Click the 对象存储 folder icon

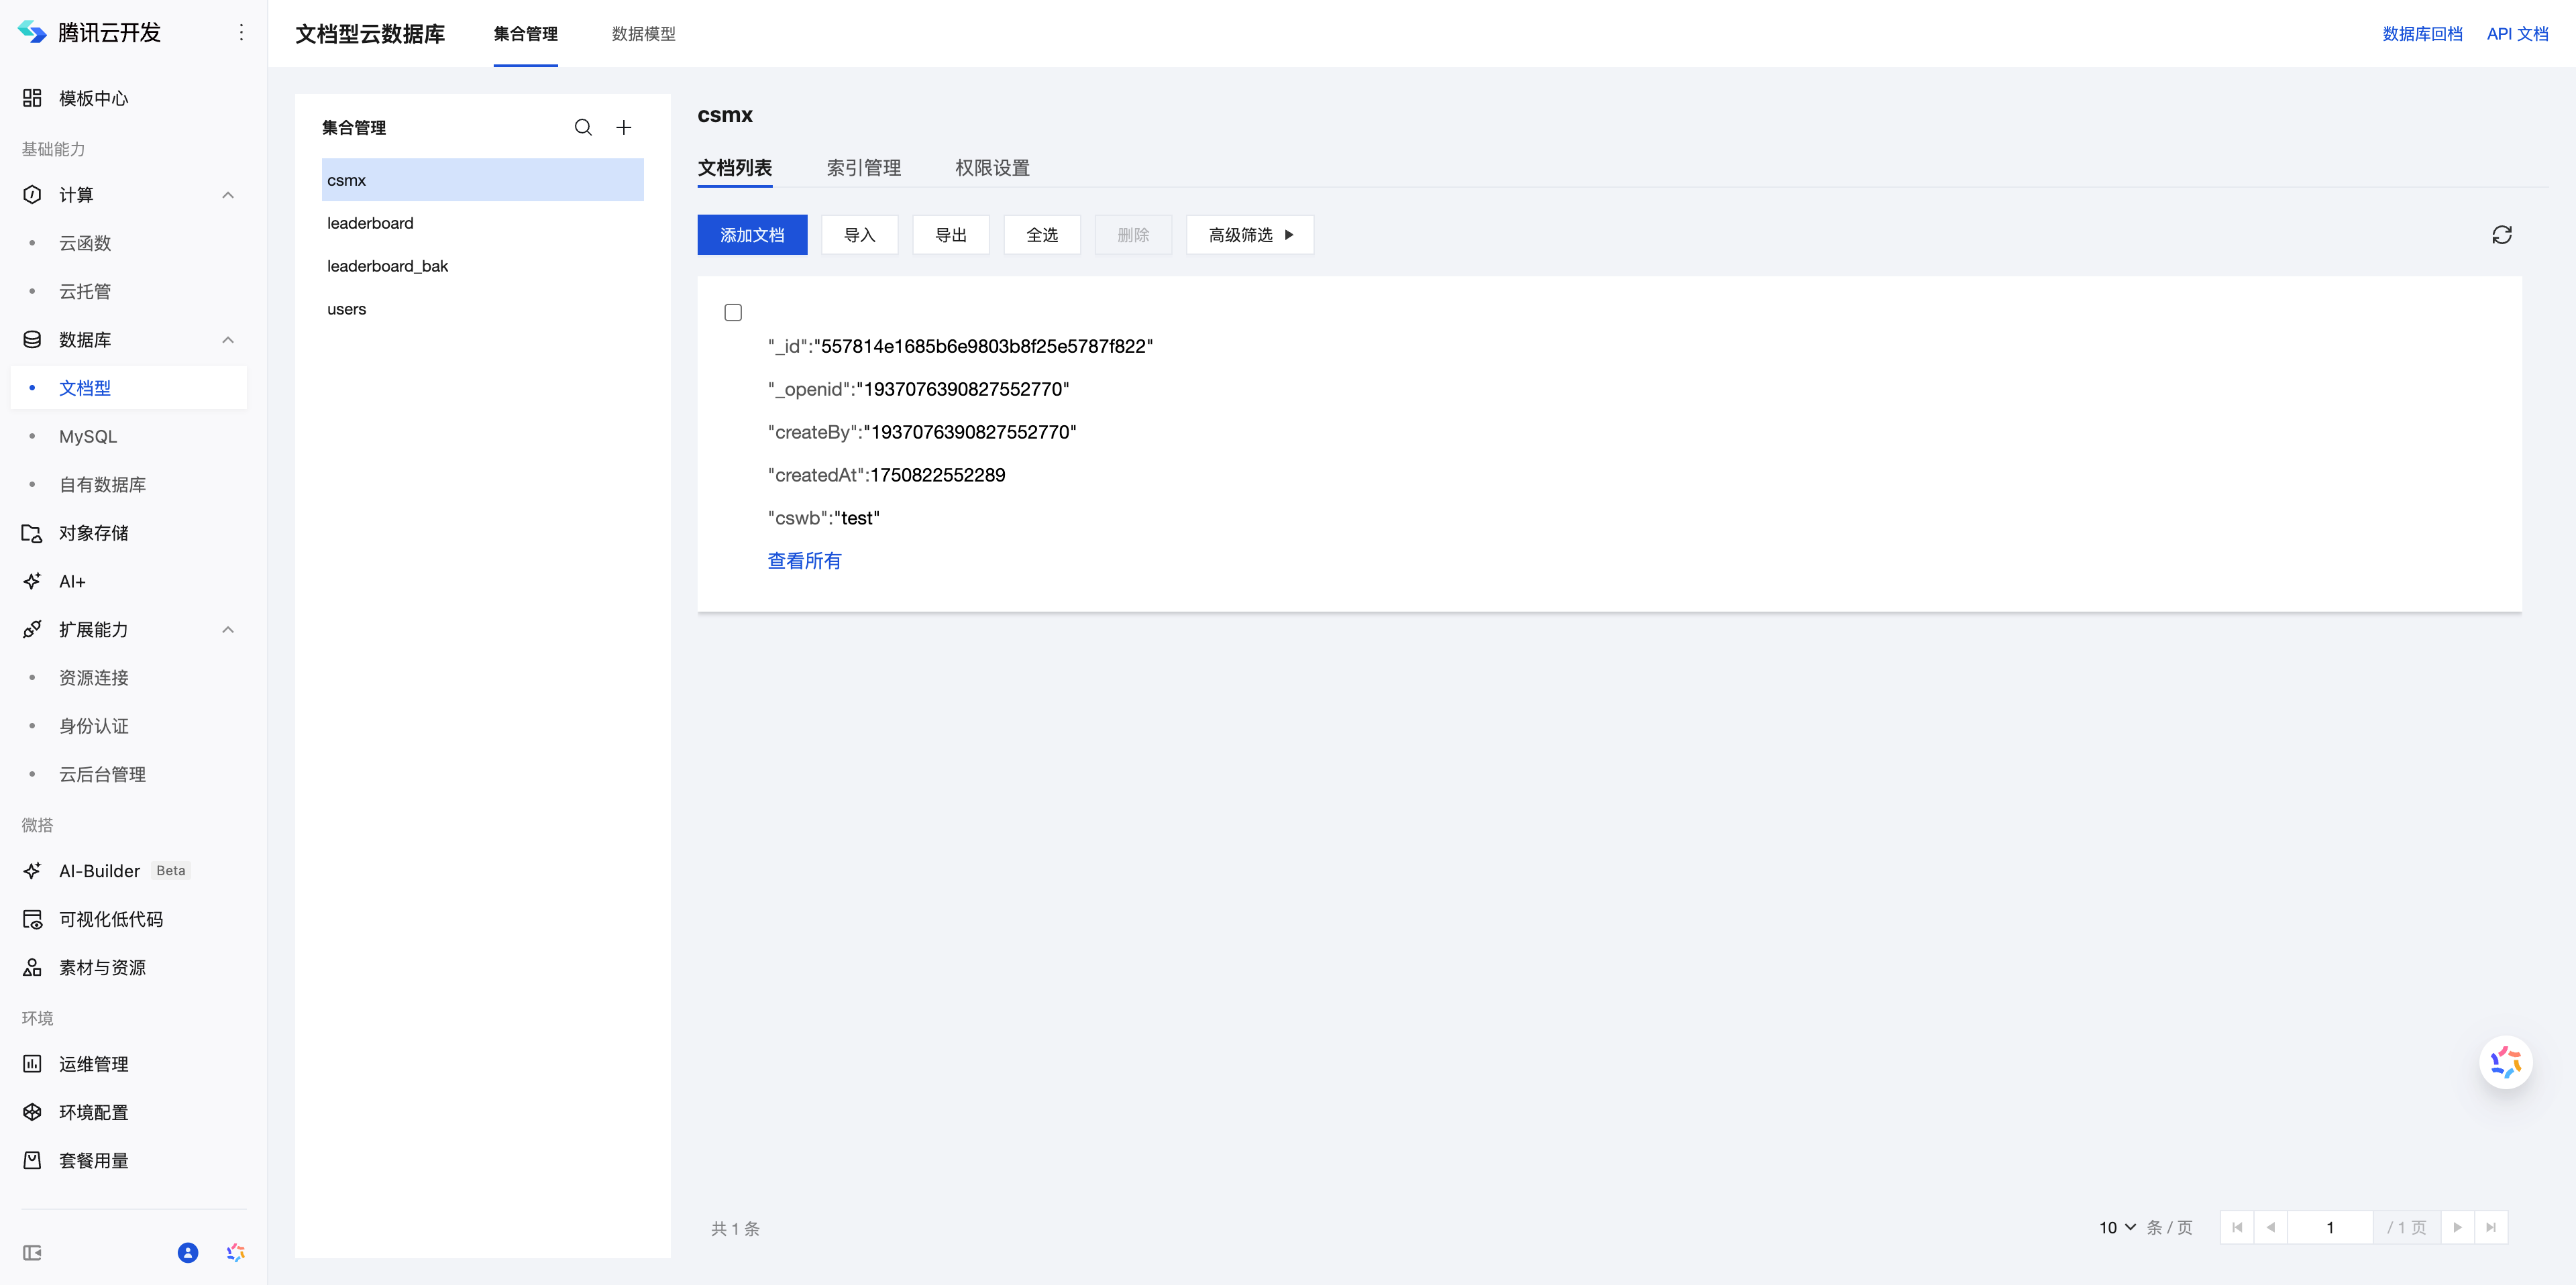tap(32, 533)
